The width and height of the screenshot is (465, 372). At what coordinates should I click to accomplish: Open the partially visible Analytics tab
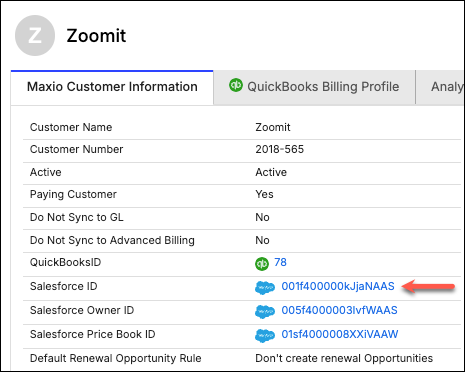(440, 87)
